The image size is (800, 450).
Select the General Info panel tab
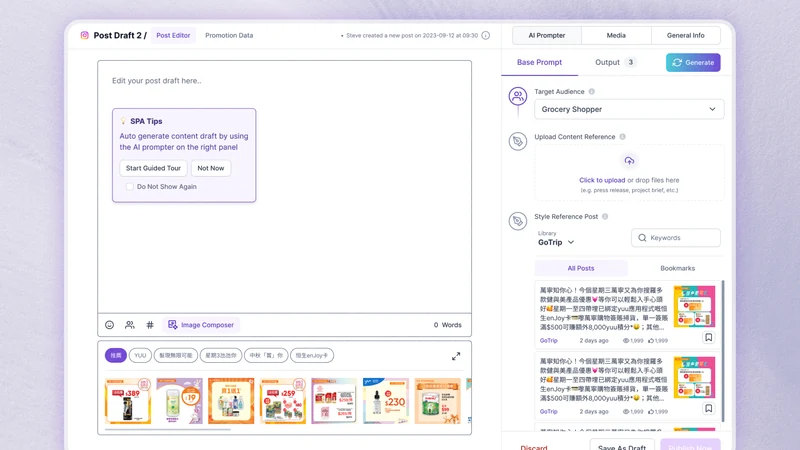click(x=685, y=35)
